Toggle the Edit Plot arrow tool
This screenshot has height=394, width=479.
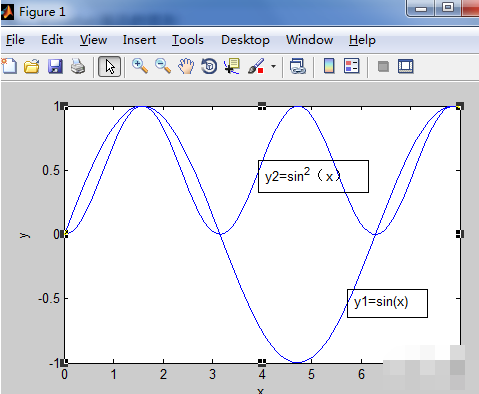(109, 66)
